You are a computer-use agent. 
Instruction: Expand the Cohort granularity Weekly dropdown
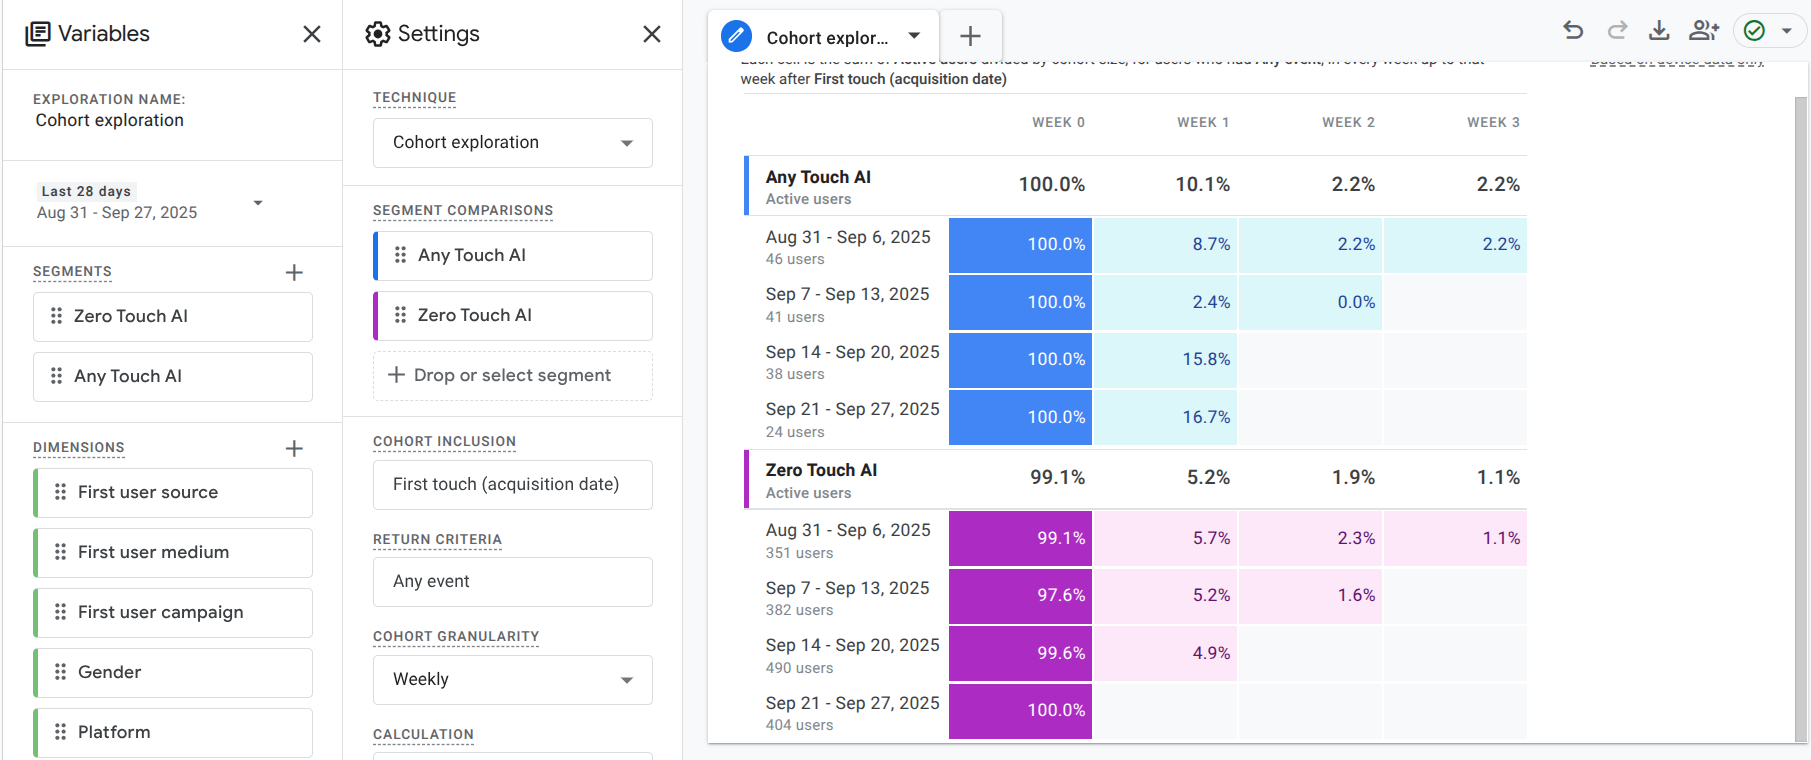[x=512, y=680]
